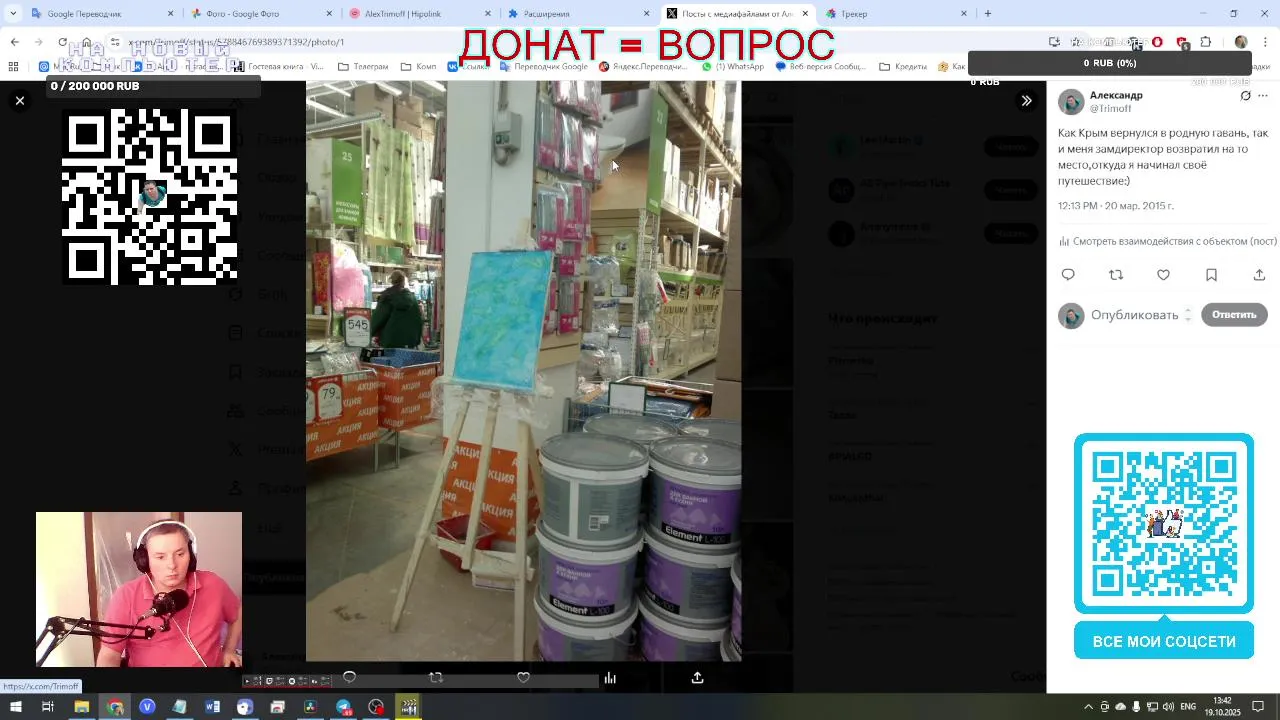
Task: Open Александр's profile avatar in the post
Action: (x=1071, y=101)
